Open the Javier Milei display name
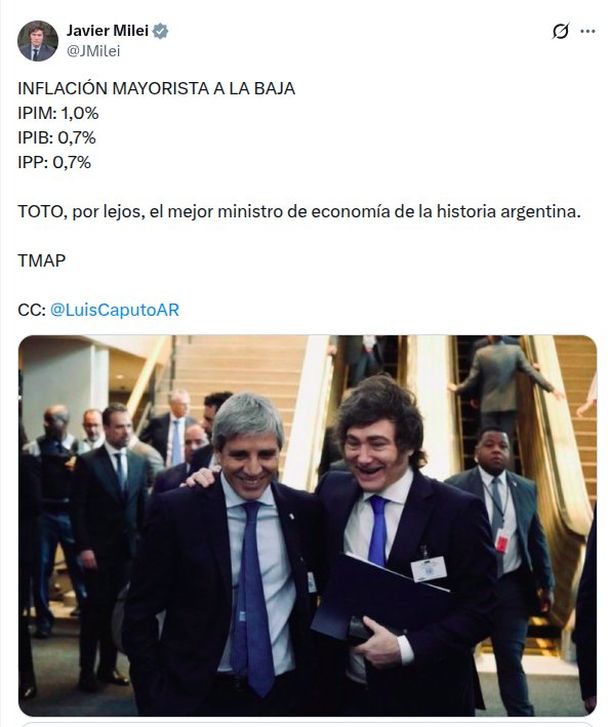610x727 pixels. click(108, 31)
